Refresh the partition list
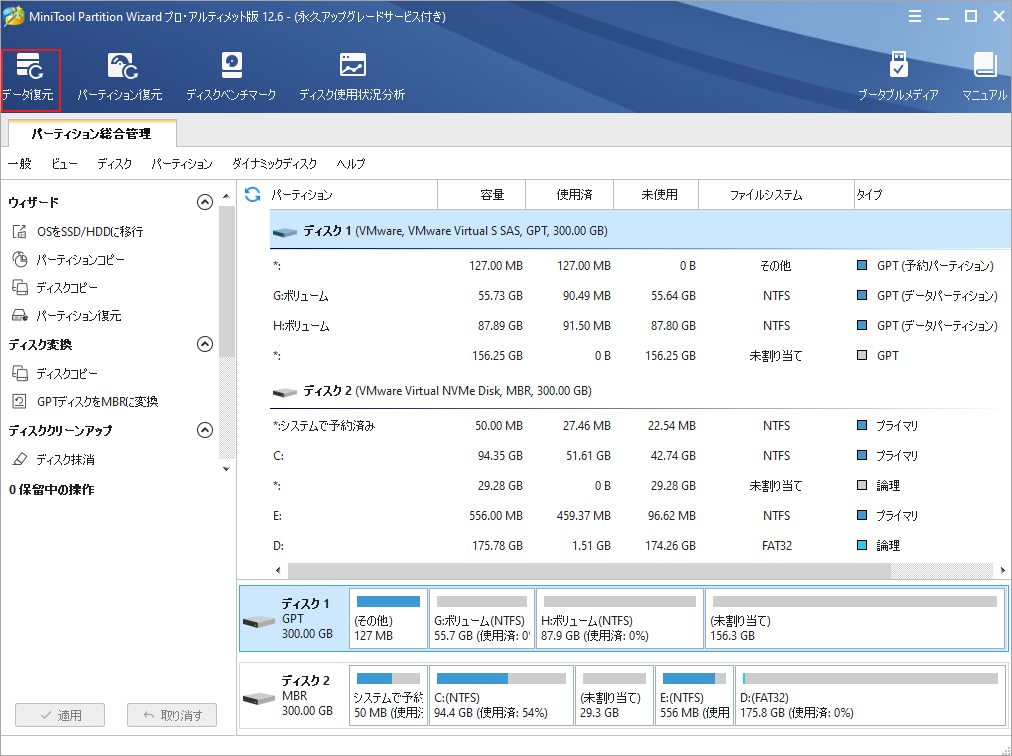This screenshot has height=756, width=1012. tap(251, 194)
